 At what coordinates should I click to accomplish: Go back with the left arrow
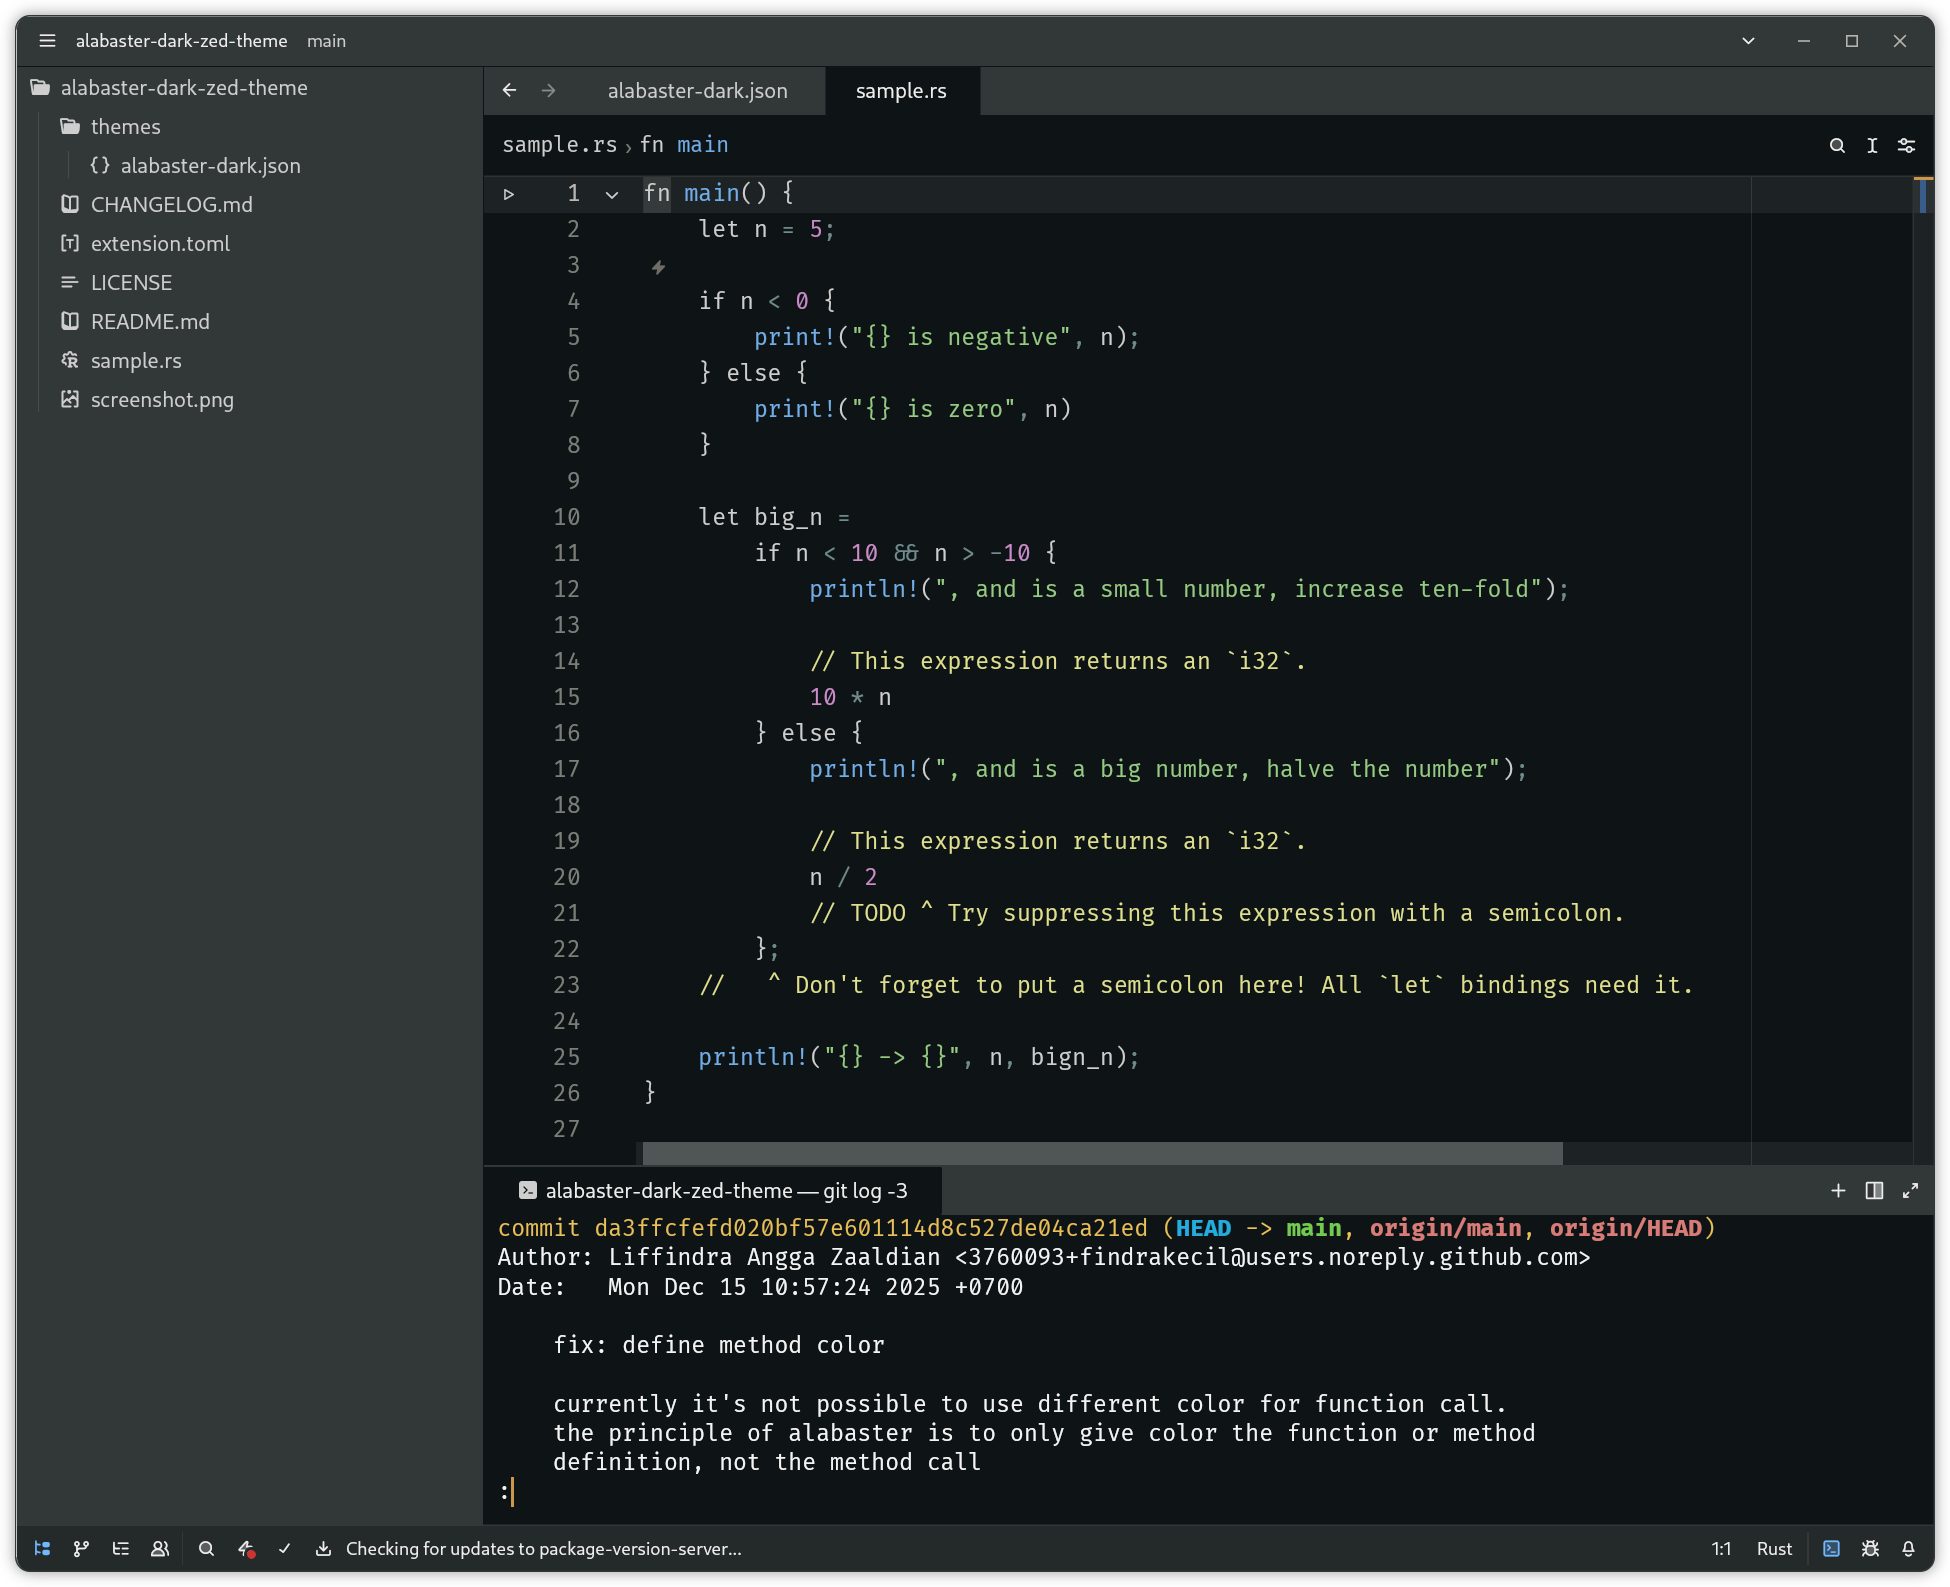coord(509,90)
